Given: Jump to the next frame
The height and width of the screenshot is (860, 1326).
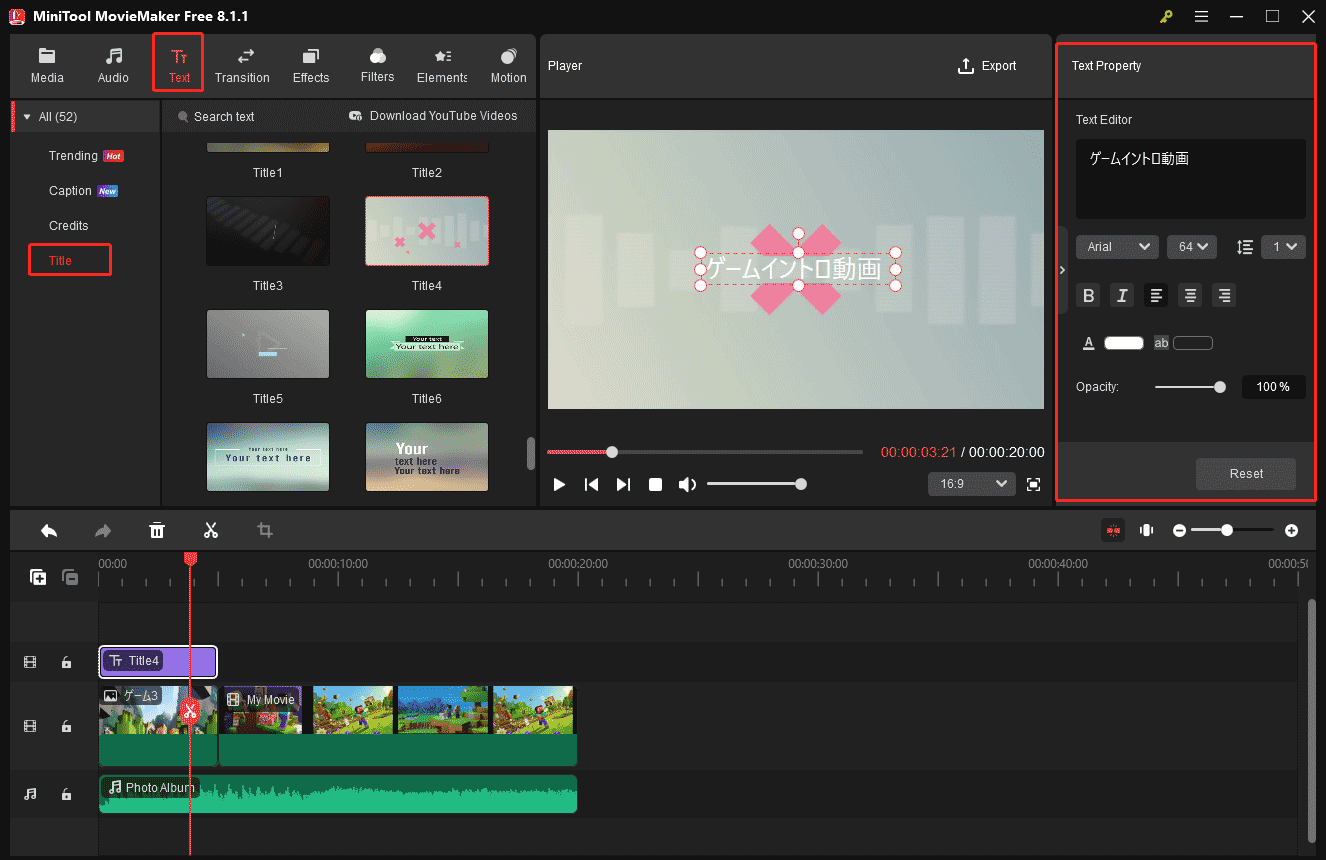Looking at the screenshot, I should (623, 484).
